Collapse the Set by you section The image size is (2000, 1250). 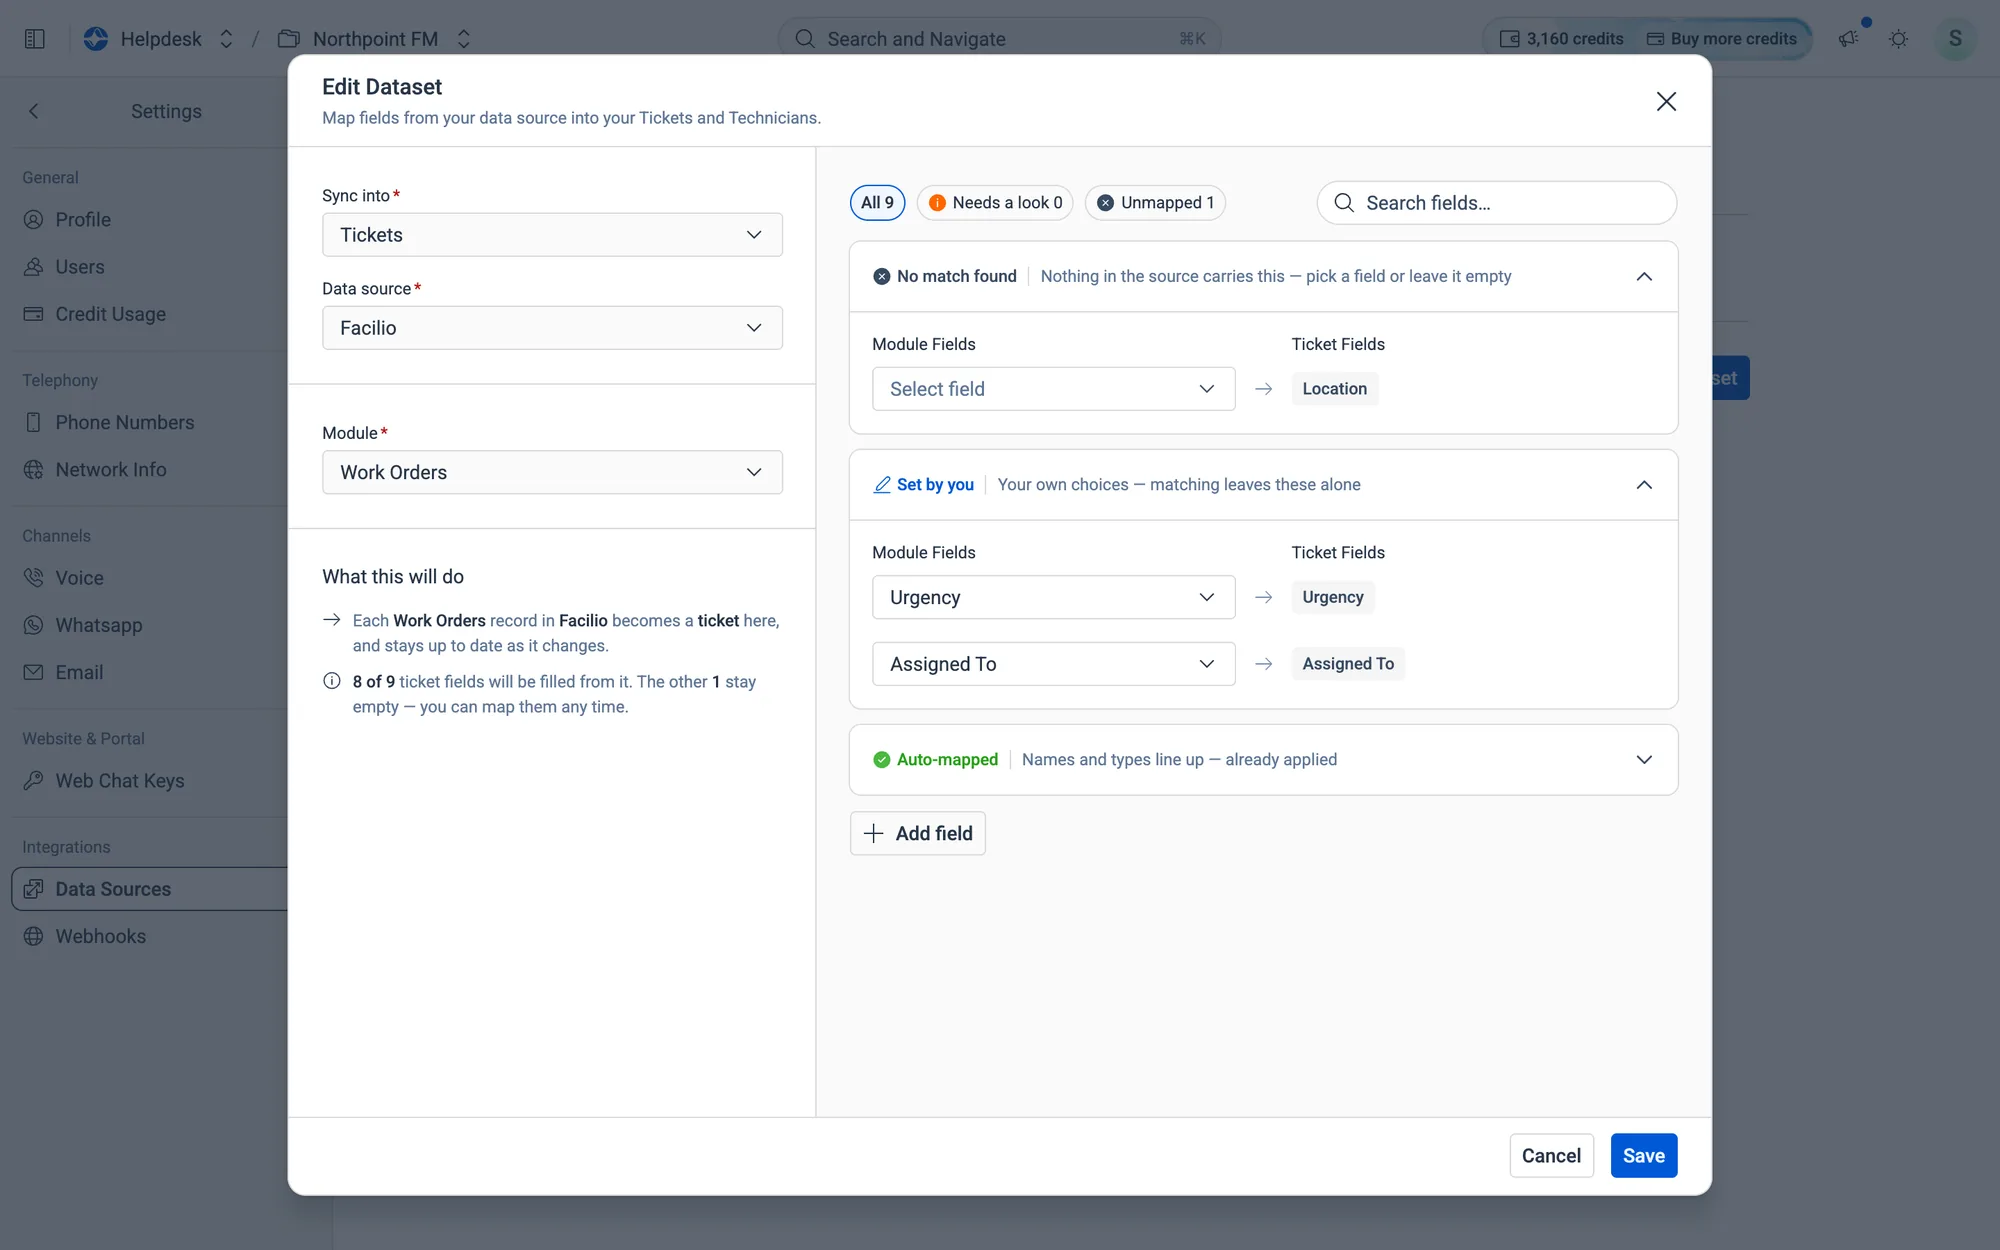(1644, 485)
